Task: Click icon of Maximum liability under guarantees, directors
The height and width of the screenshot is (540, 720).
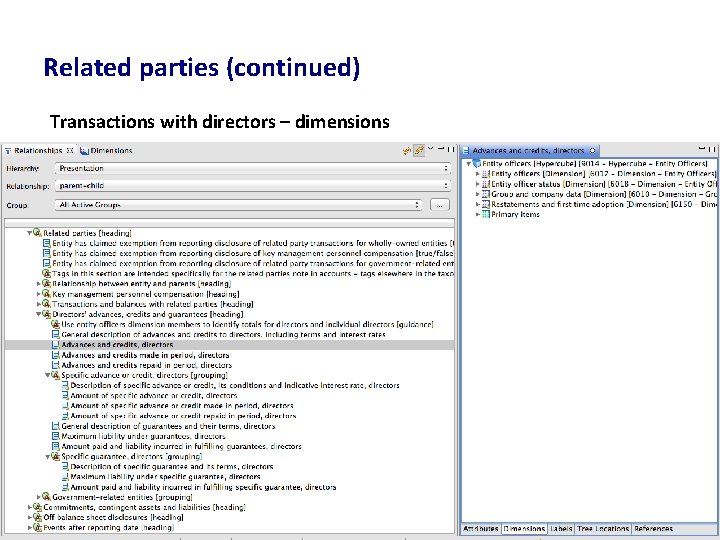Action: pos(56,436)
